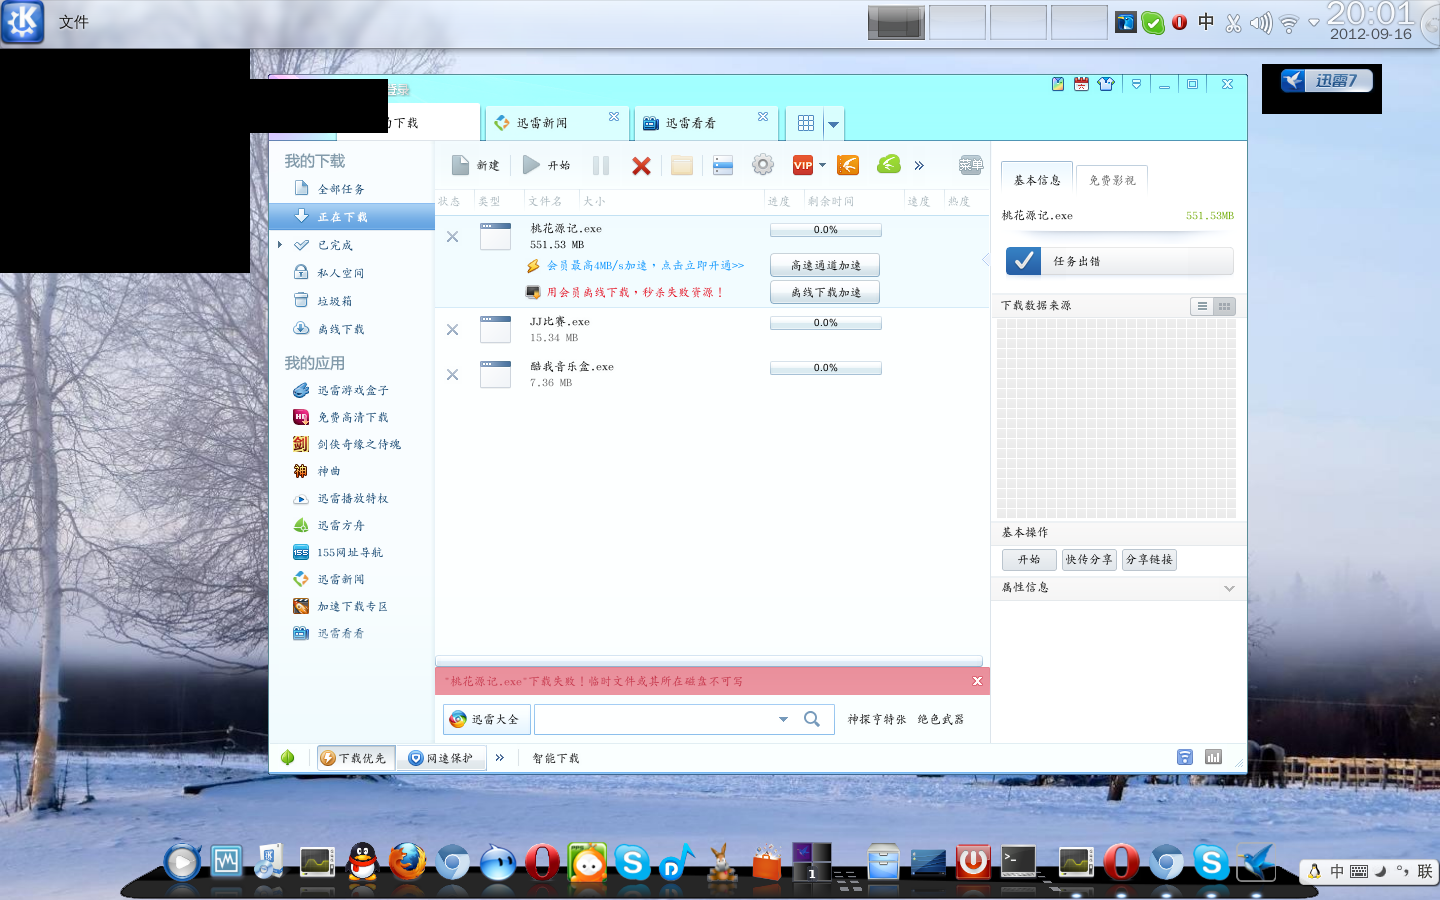Create a new download task with 新建
Screen dimensions: 1440x900
[475, 165]
